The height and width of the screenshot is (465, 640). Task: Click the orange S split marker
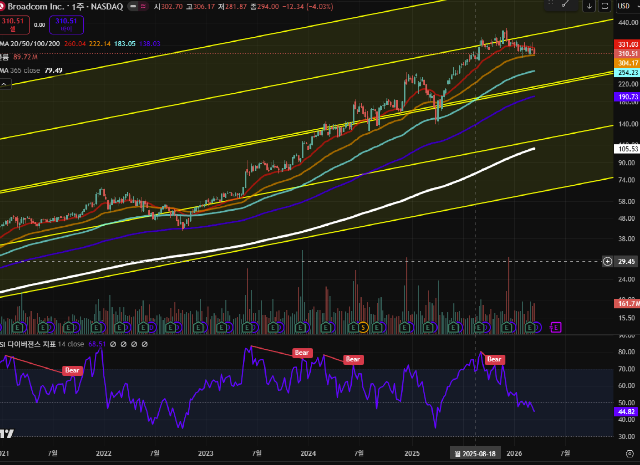(x=363, y=327)
